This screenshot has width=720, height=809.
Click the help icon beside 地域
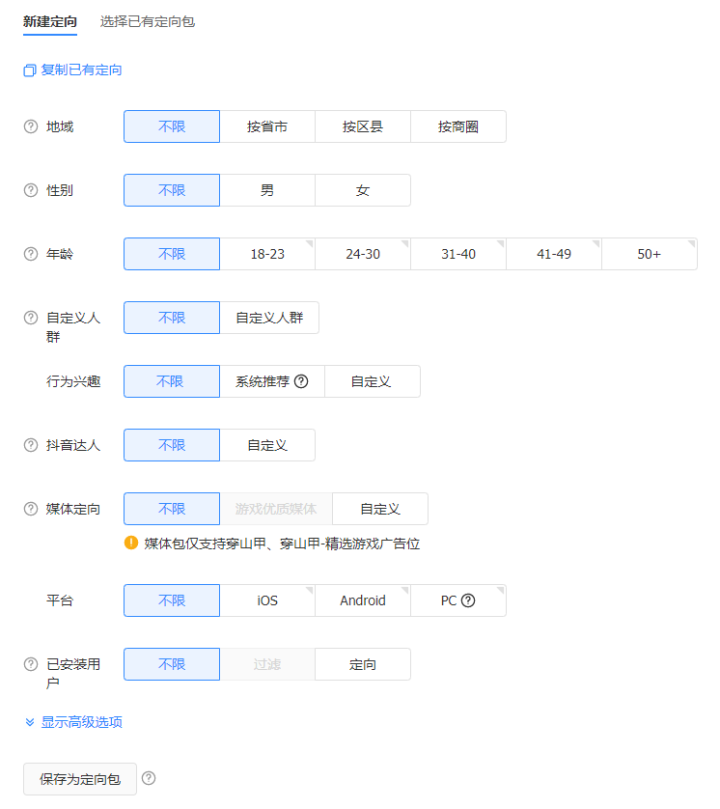[30, 127]
